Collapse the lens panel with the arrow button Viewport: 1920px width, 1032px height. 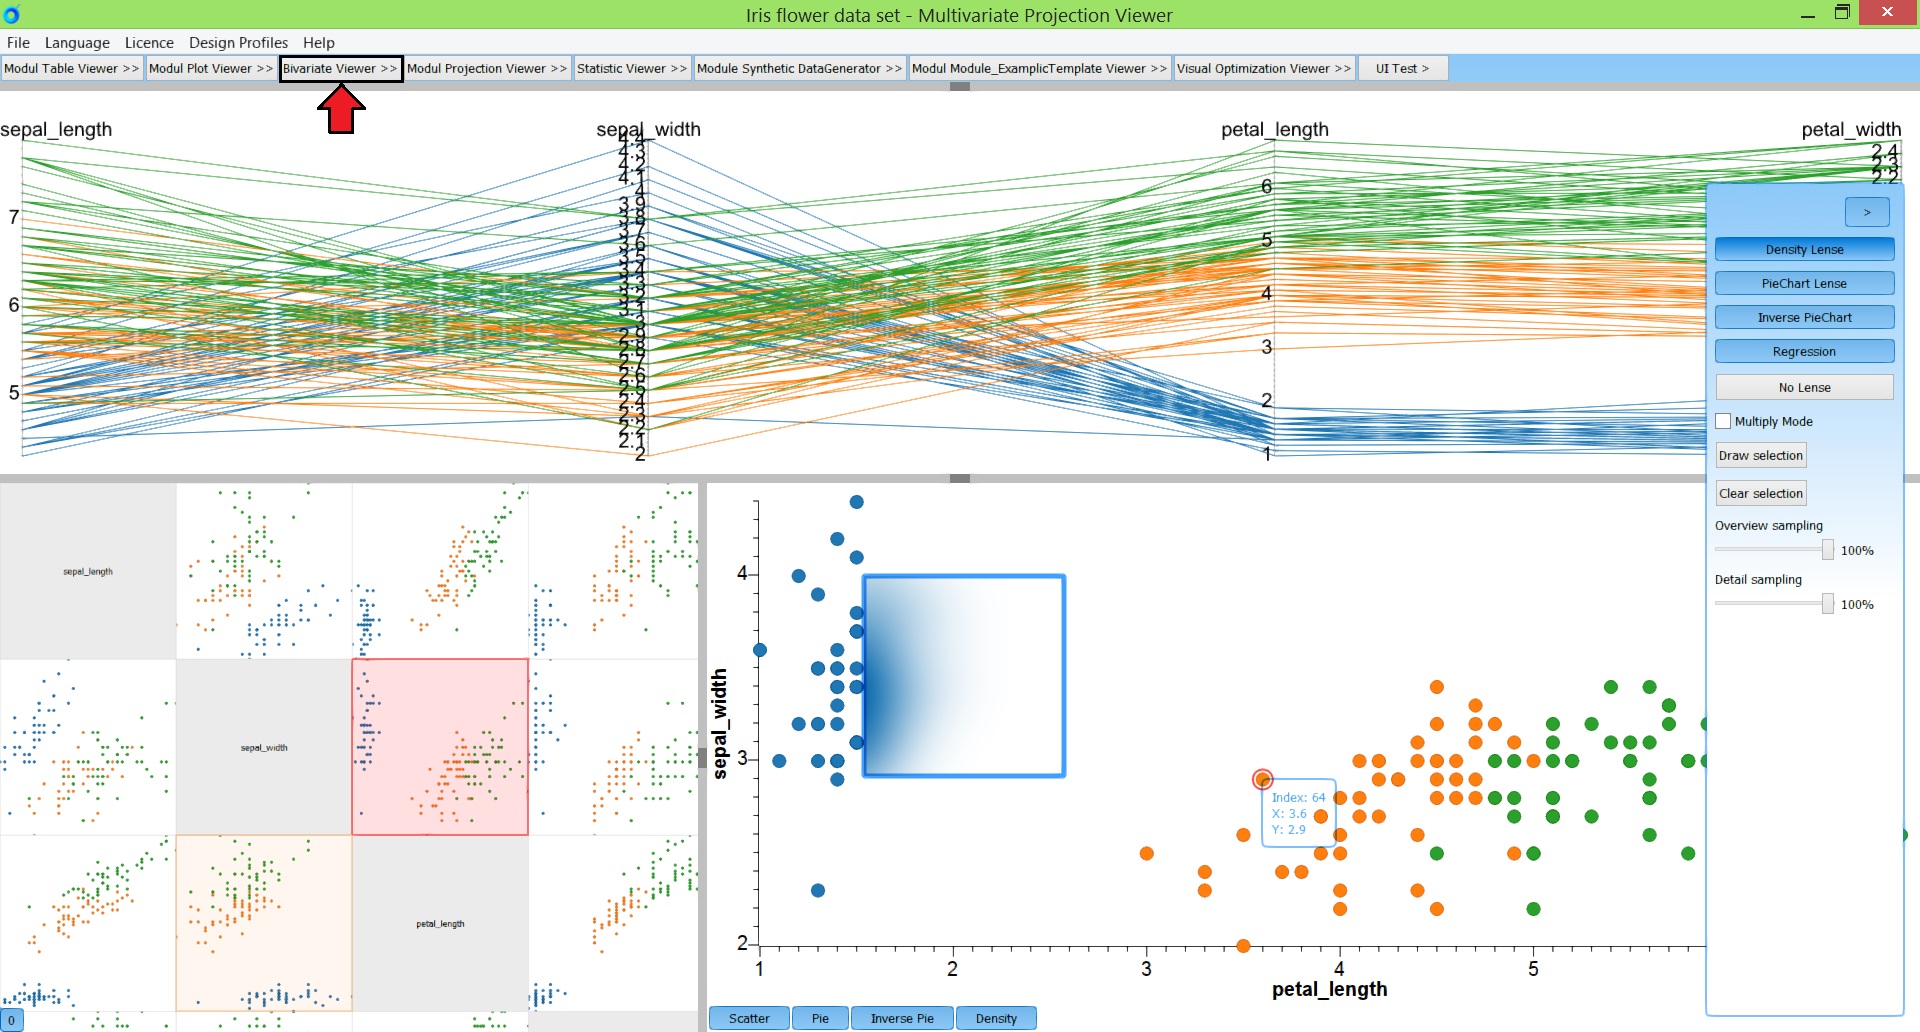coord(1868,211)
